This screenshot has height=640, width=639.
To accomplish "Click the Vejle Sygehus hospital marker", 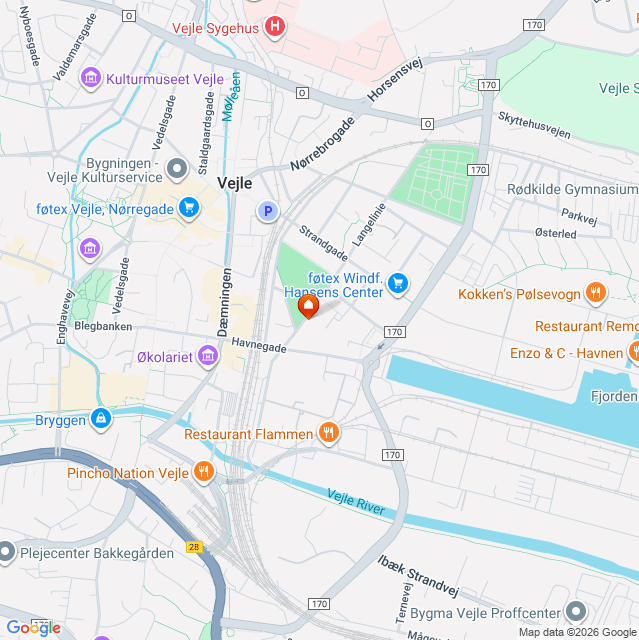I will point(275,27).
